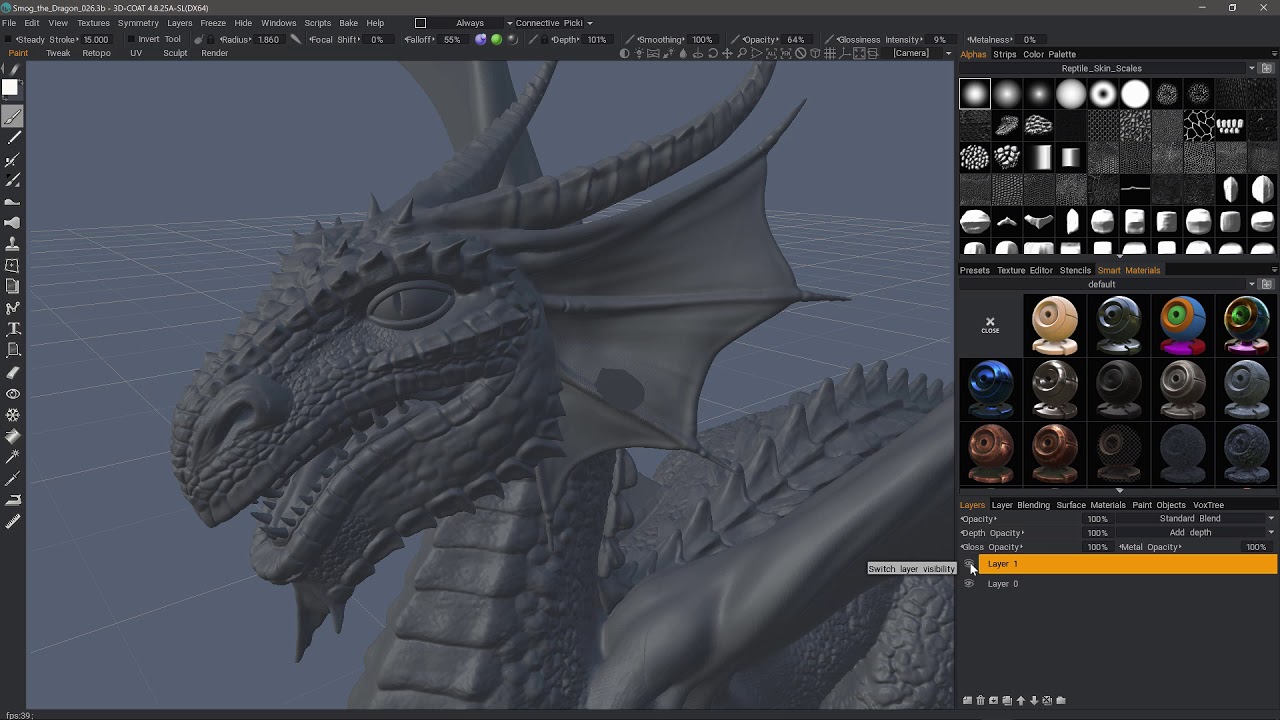Add a new layer with the first layer-panel icon
Viewport: 1280px width, 720px height.
[967, 701]
